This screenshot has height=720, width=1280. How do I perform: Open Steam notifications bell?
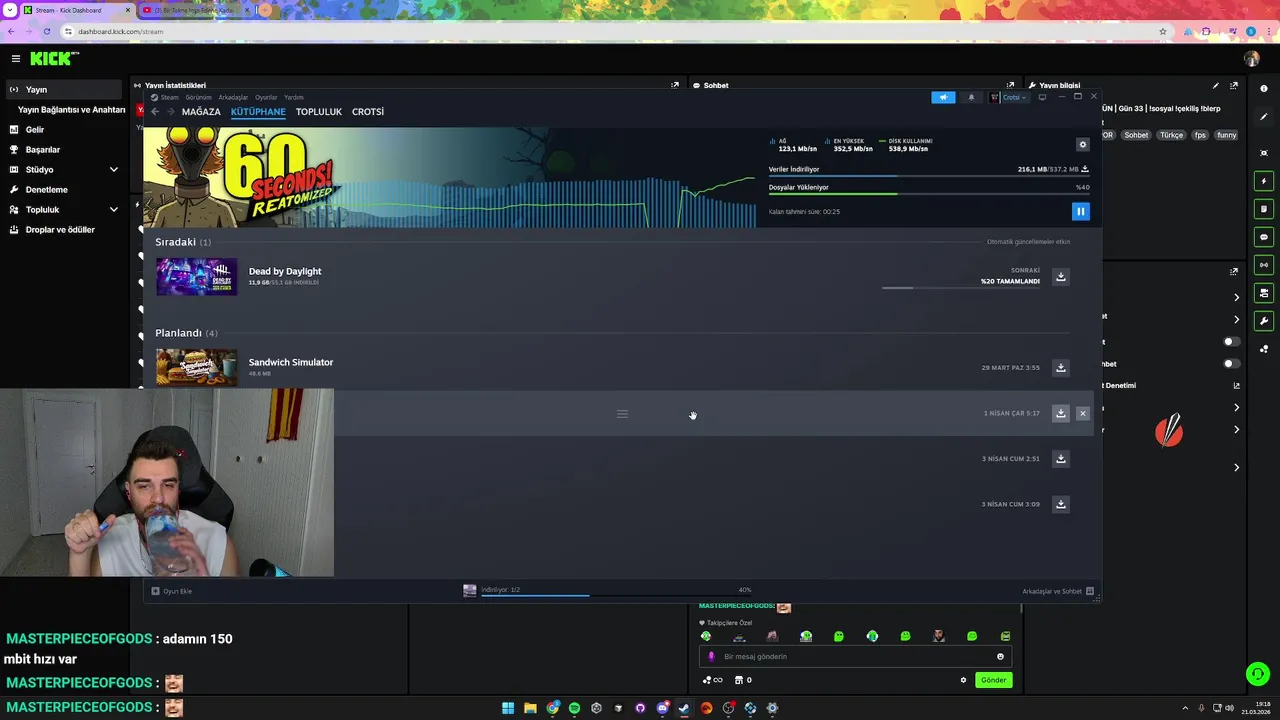click(971, 97)
